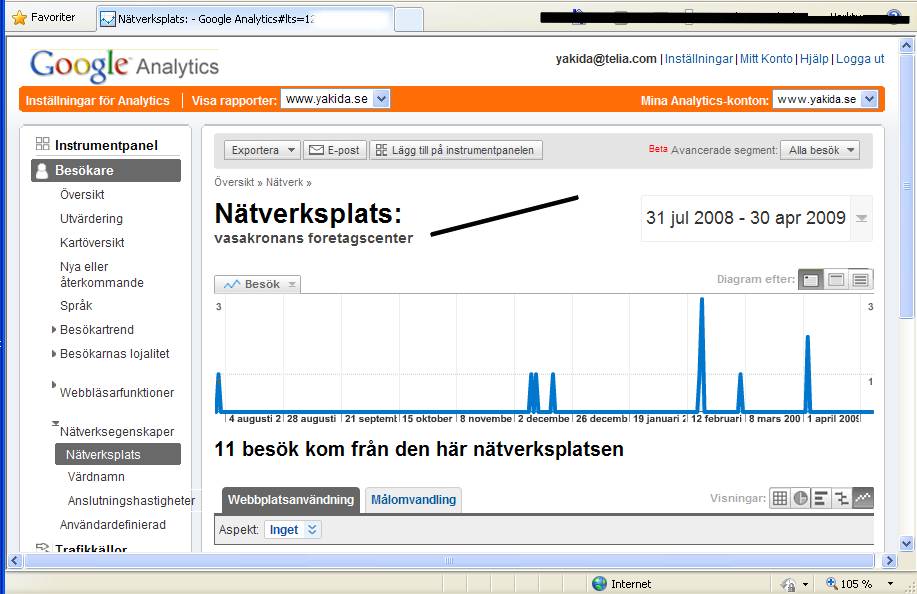Click the Internet zone globe icon
The image size is (917, 594).
(x=599, y=583)
